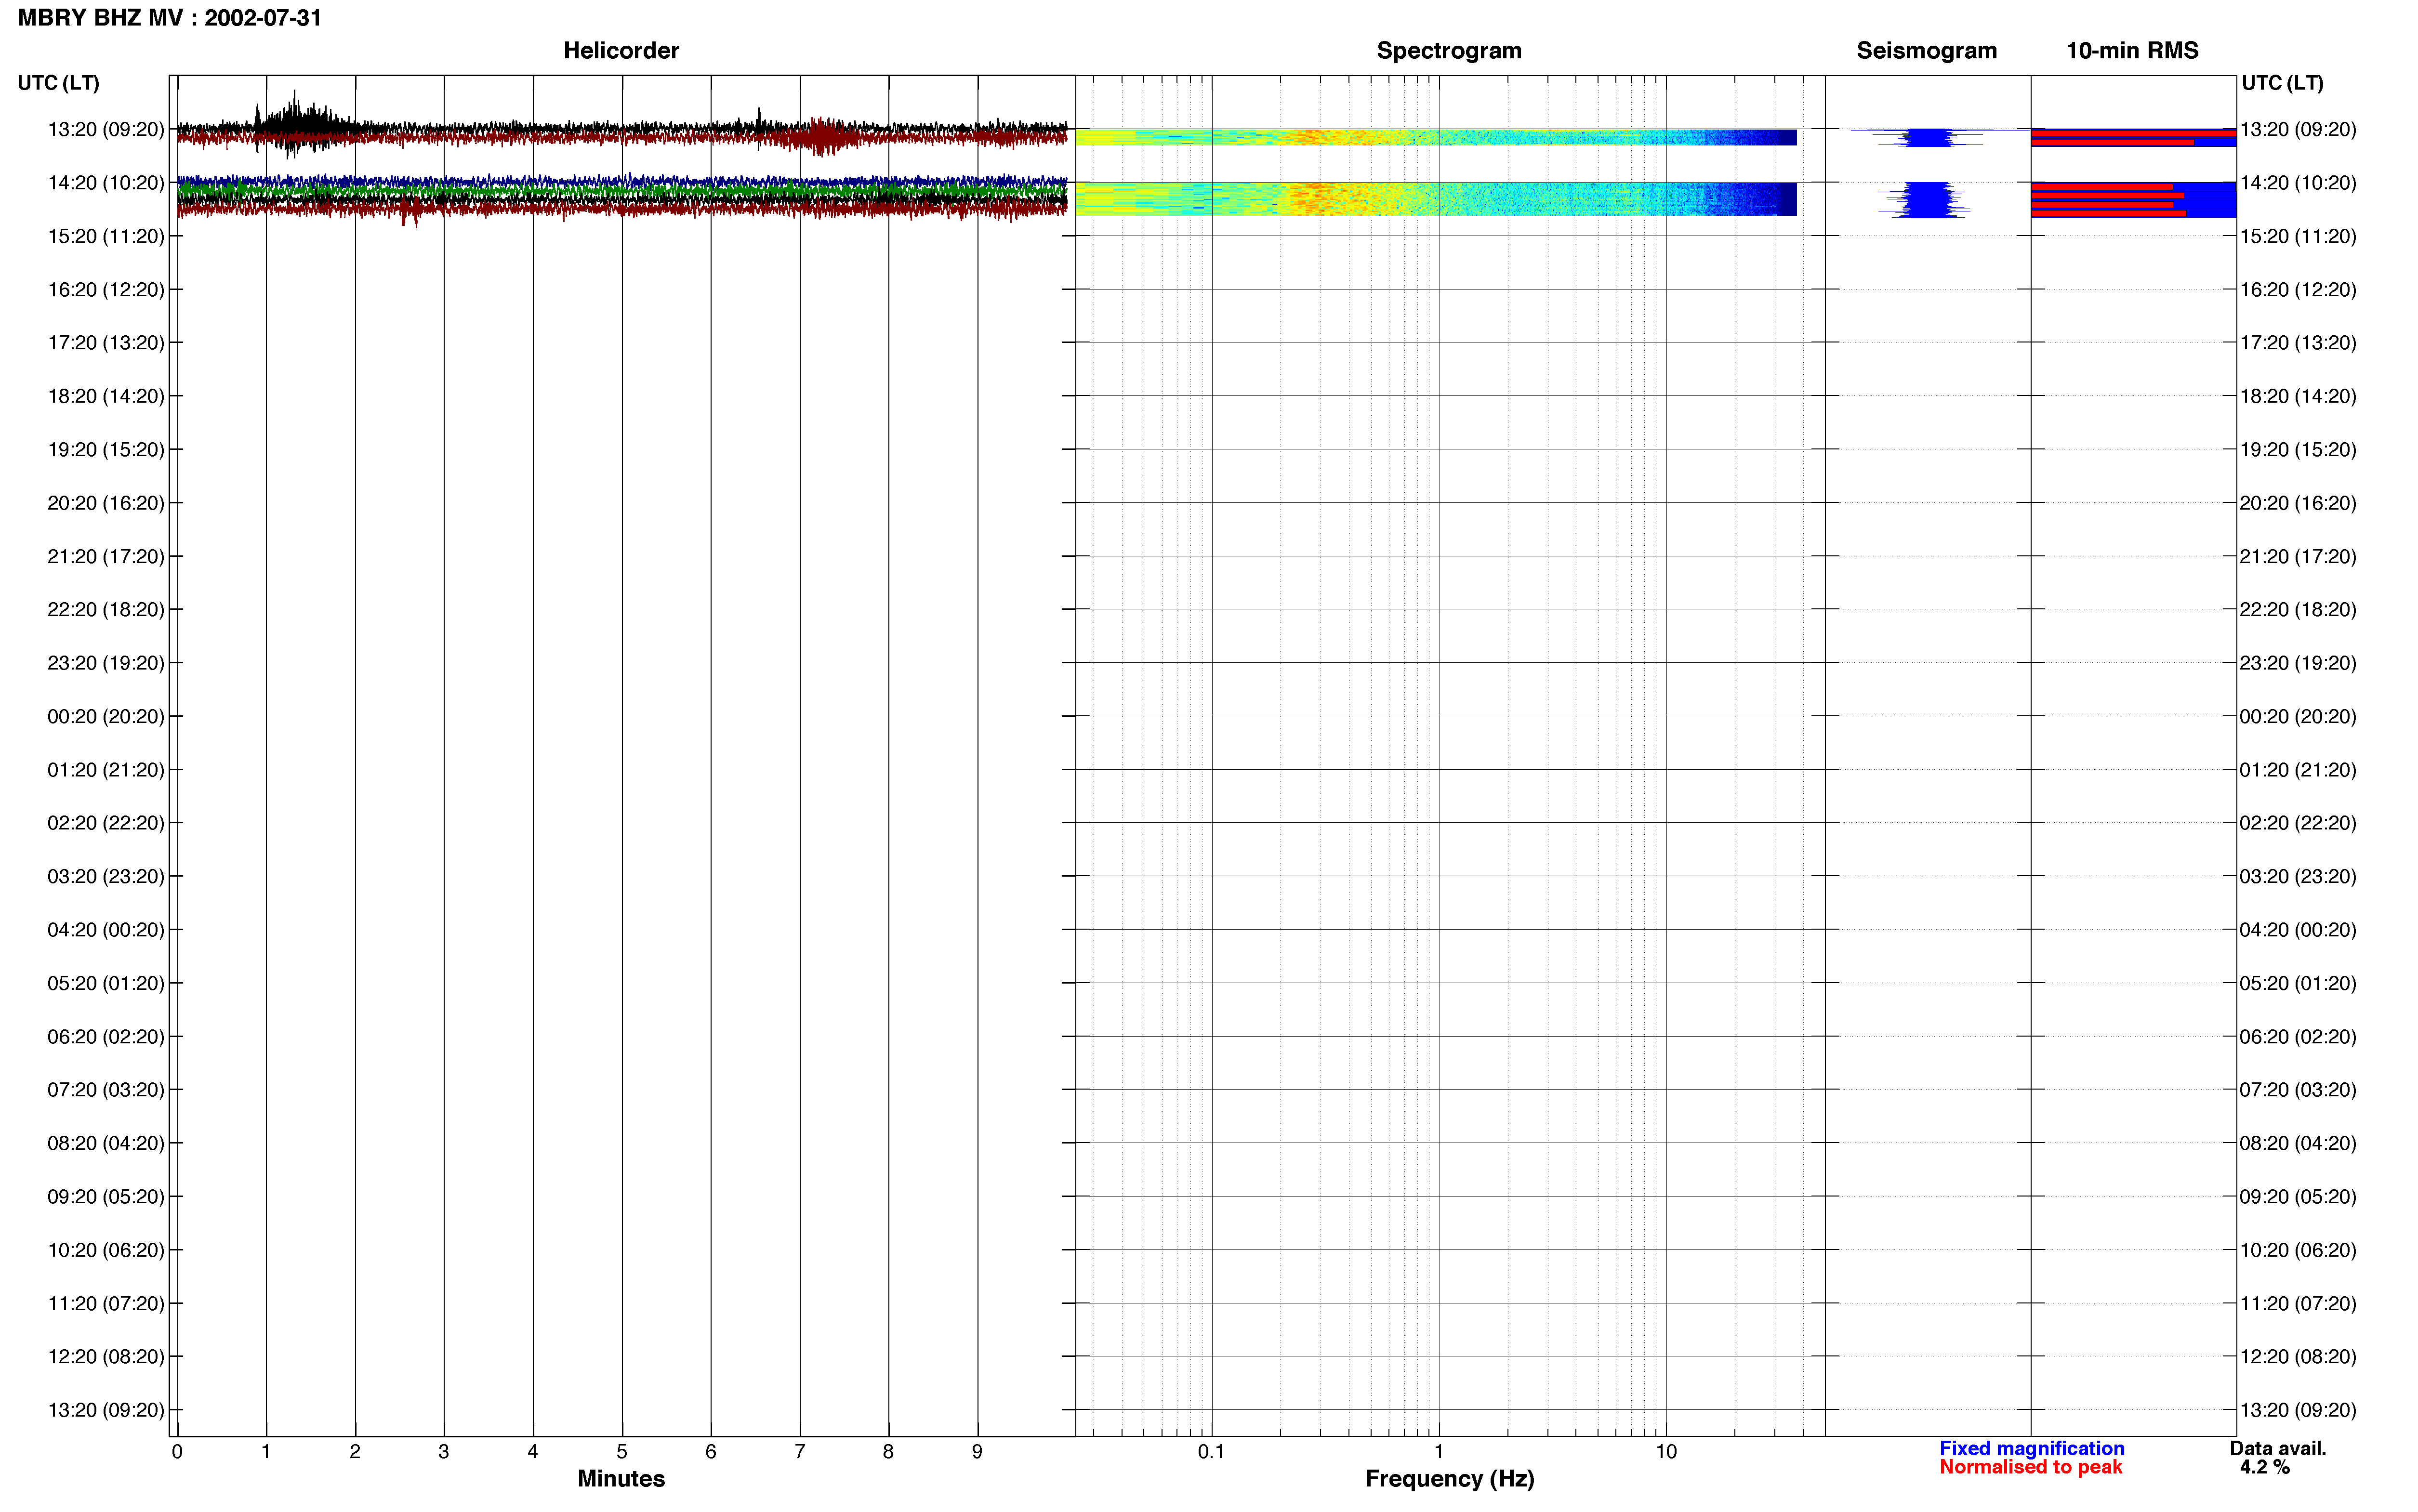The height and width of the screenshot is (1512, 2418).
Task: Click the left 12:20 (08:20) time label
Action: click(106, 1357)
